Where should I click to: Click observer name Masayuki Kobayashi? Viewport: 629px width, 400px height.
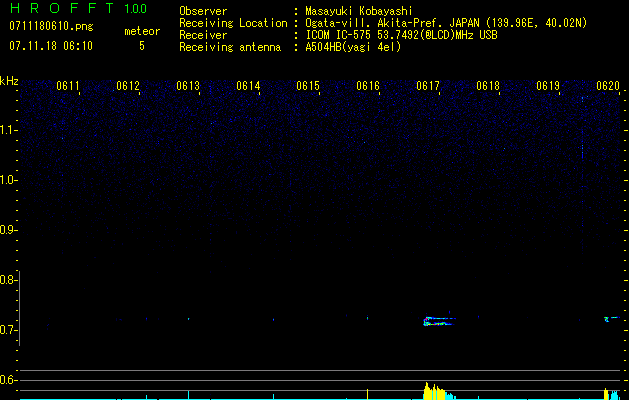coord(359,11)
